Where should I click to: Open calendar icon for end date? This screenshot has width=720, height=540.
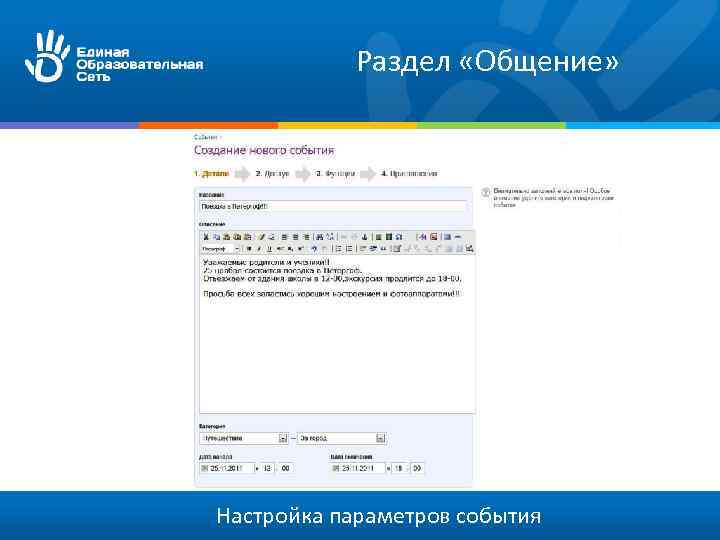(336, 468)
